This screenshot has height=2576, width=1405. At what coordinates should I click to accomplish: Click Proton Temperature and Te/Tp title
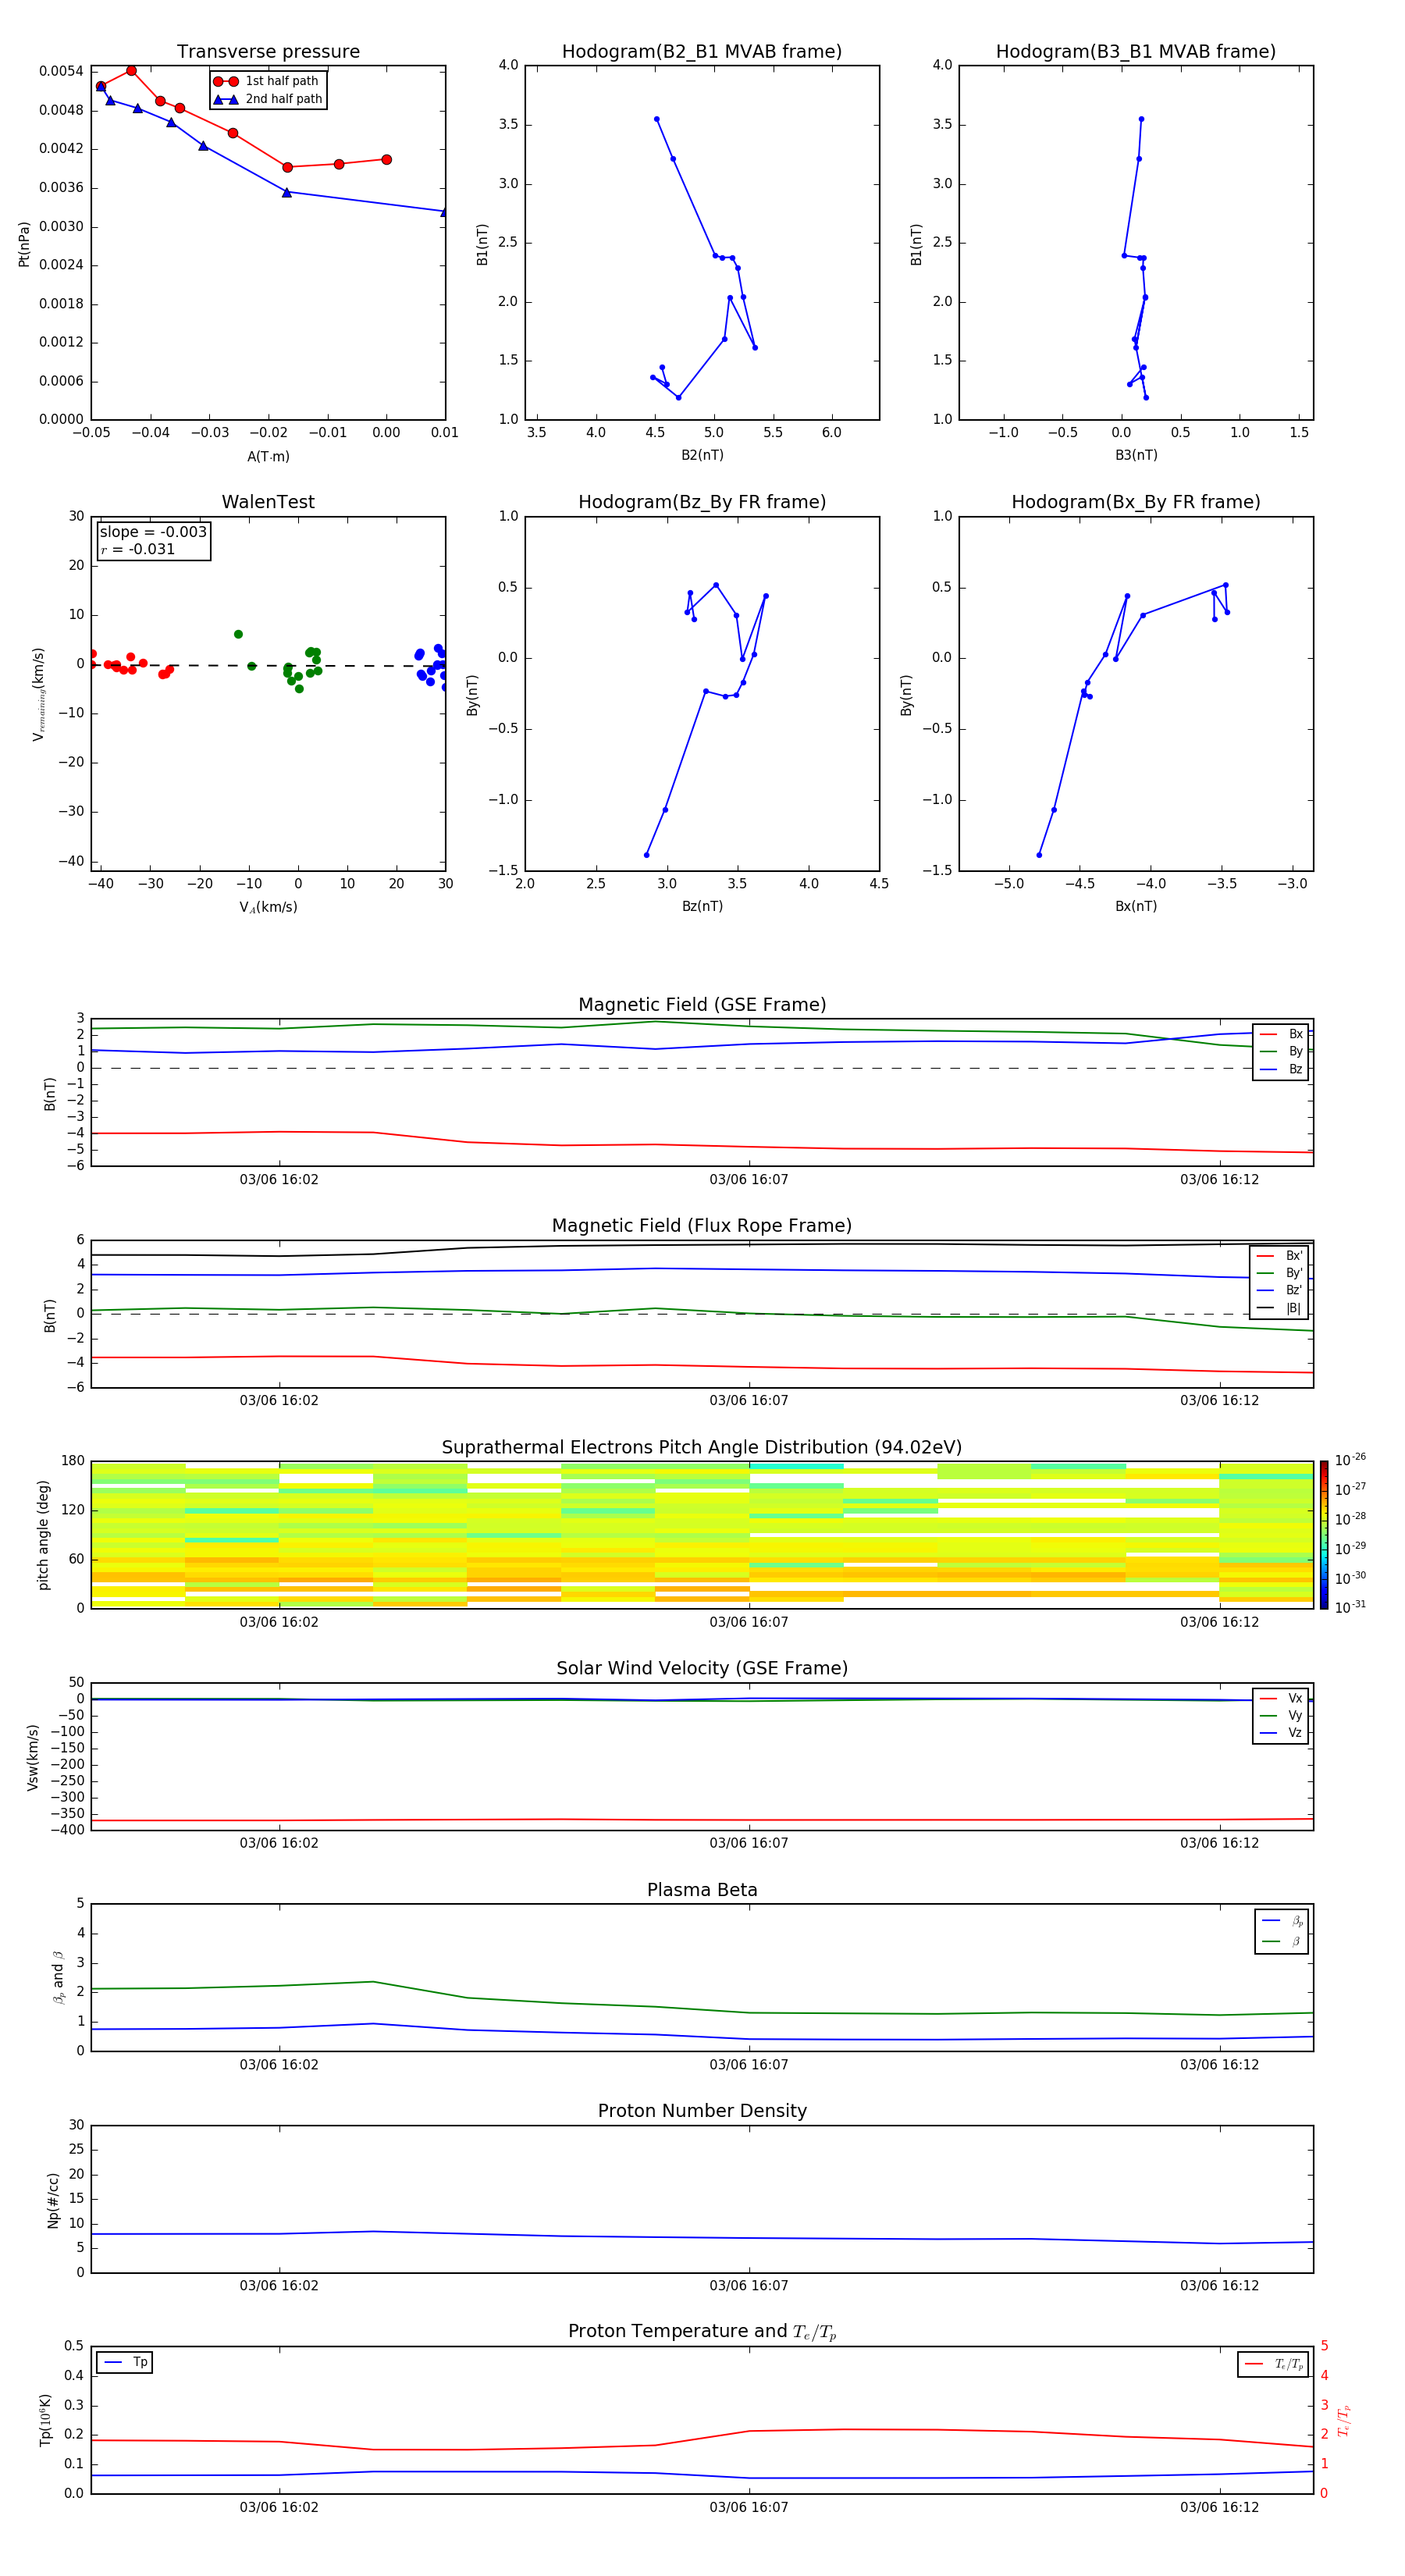[702, 2332]
